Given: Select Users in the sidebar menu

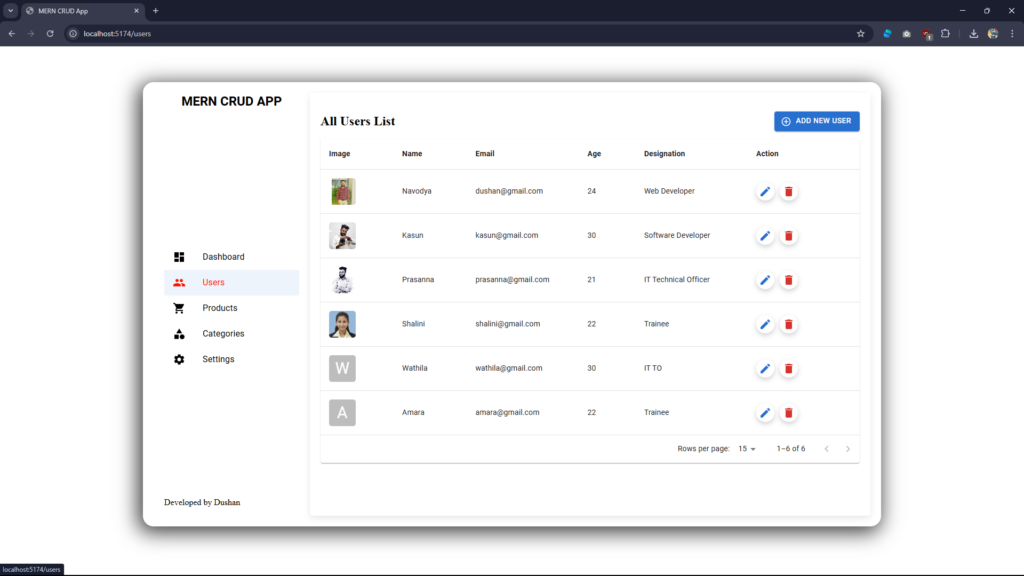Looking at the screenshot, I should coord(213,283).
